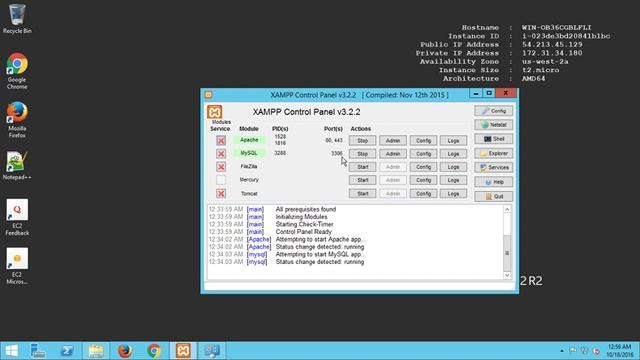
Task: Click the log scrollbar up arrow
Action: (507, 209)
